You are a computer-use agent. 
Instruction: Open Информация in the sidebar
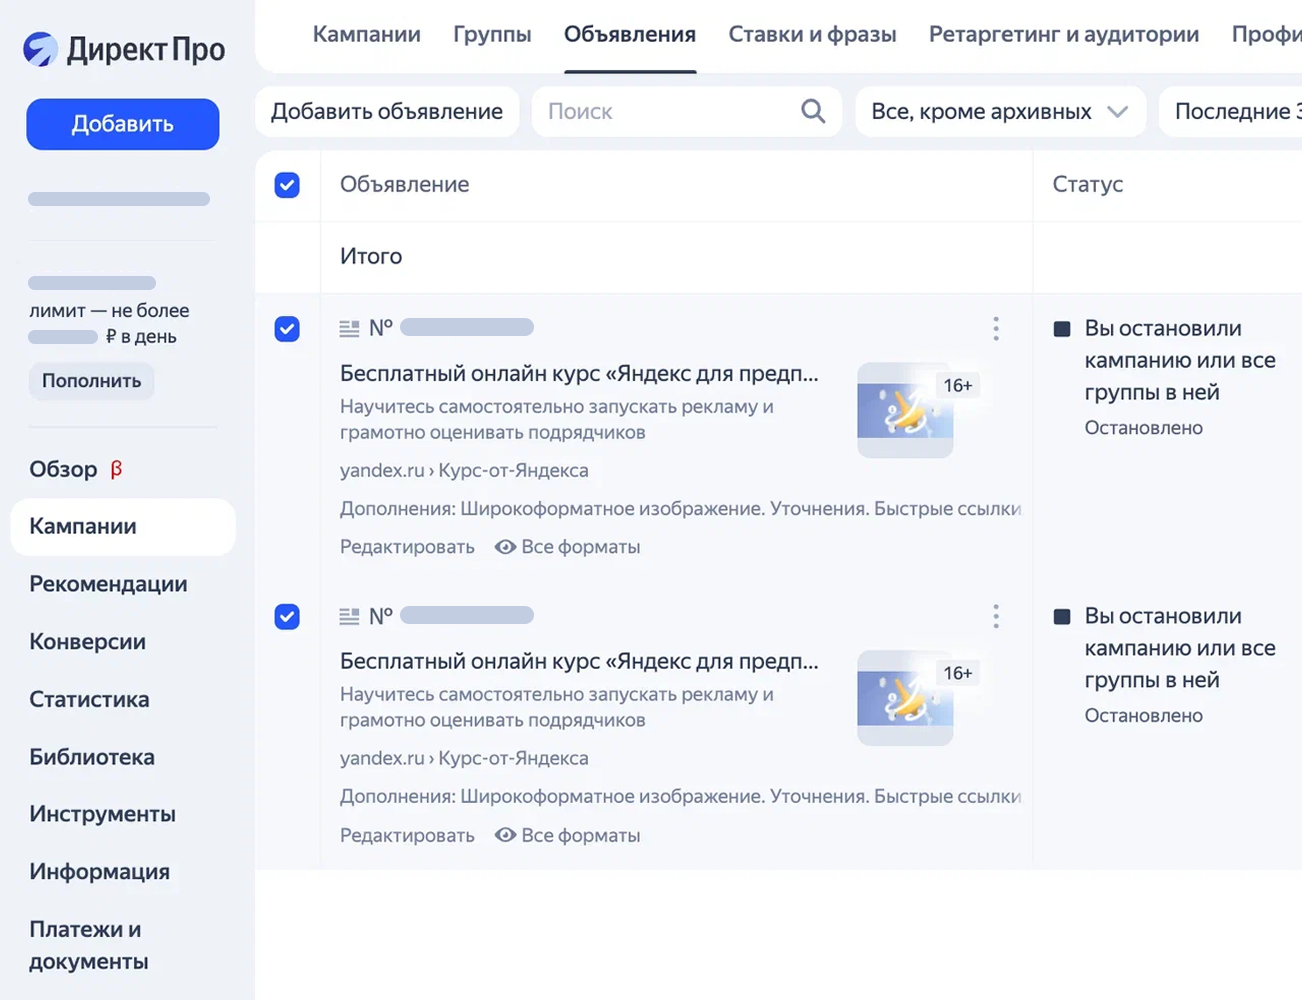(x=99, y=872)
